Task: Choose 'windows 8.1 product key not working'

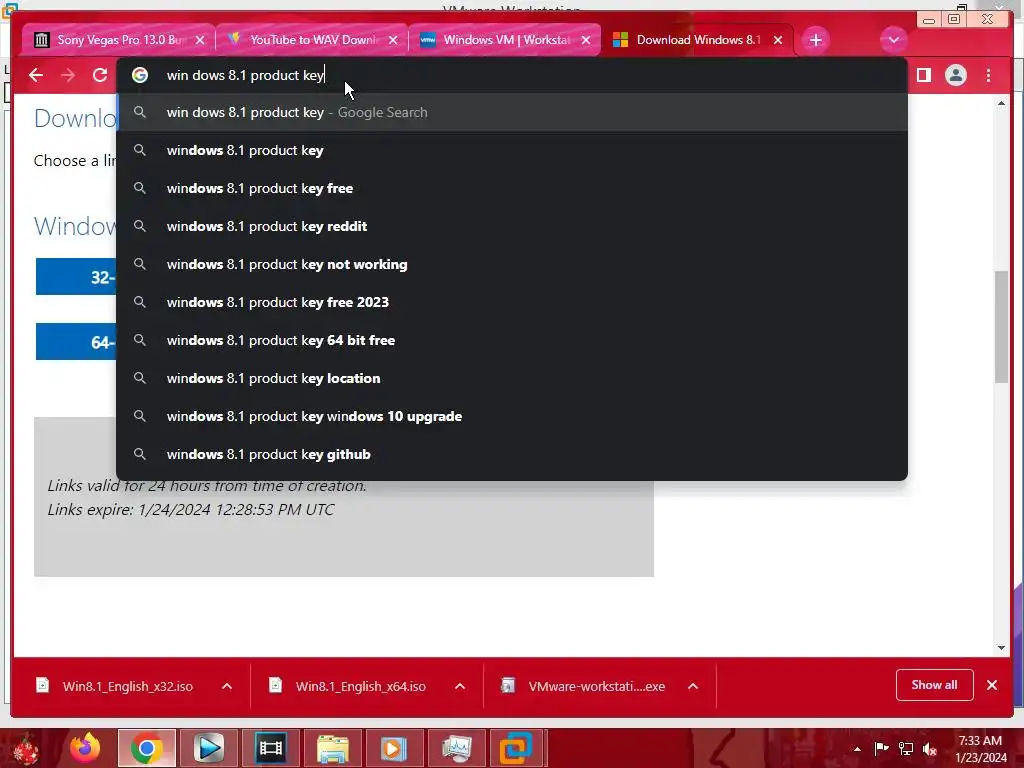Action: 512,264
